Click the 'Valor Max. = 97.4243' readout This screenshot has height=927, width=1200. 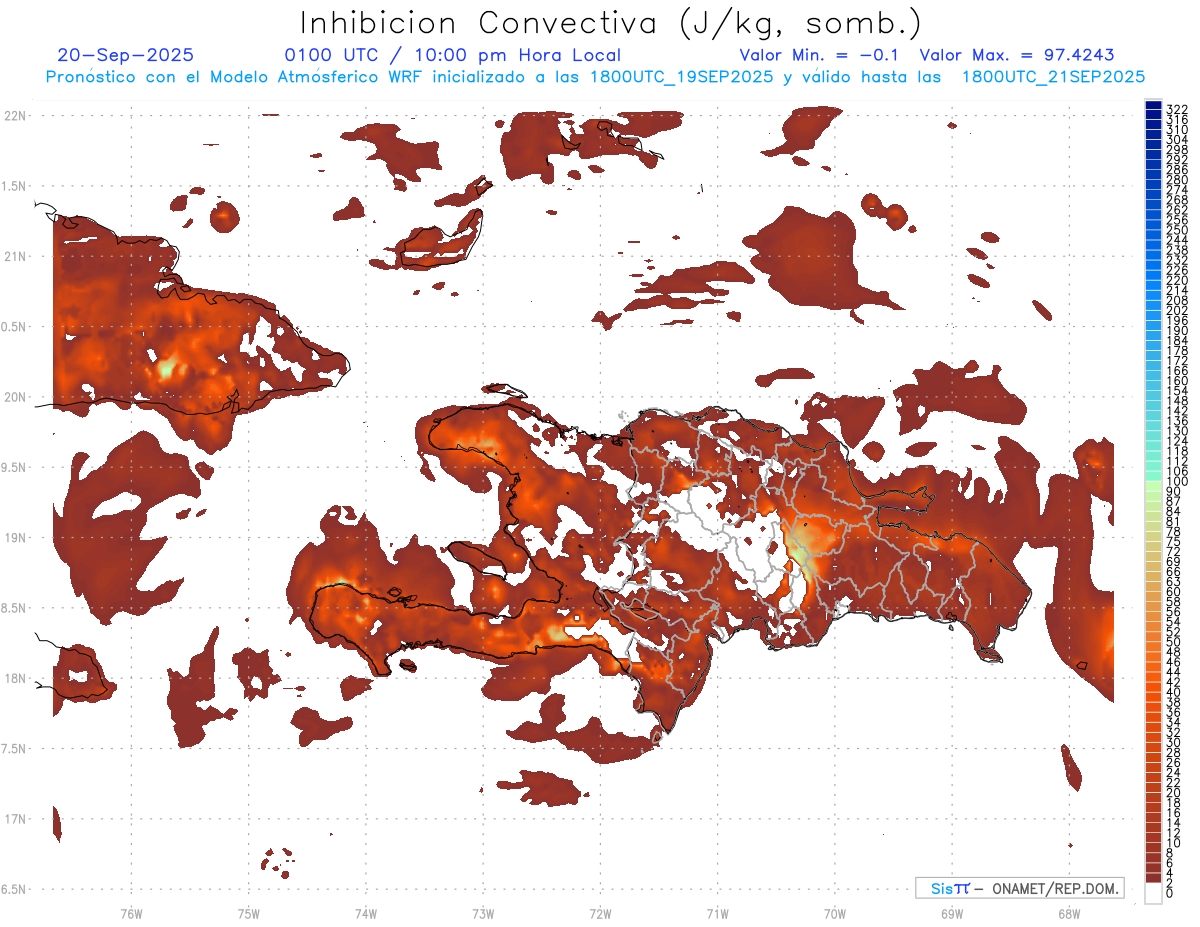[1017, 55]
